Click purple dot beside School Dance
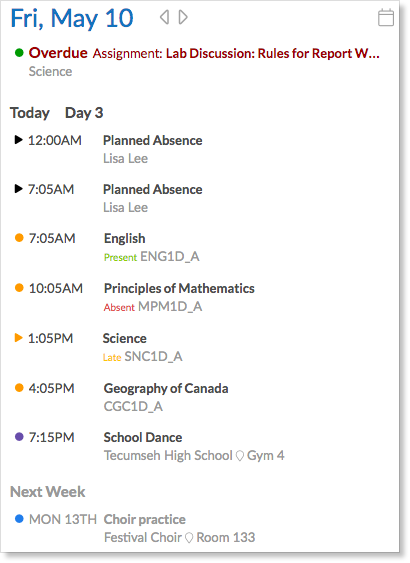The image size is (410, 563). point(19,437)
